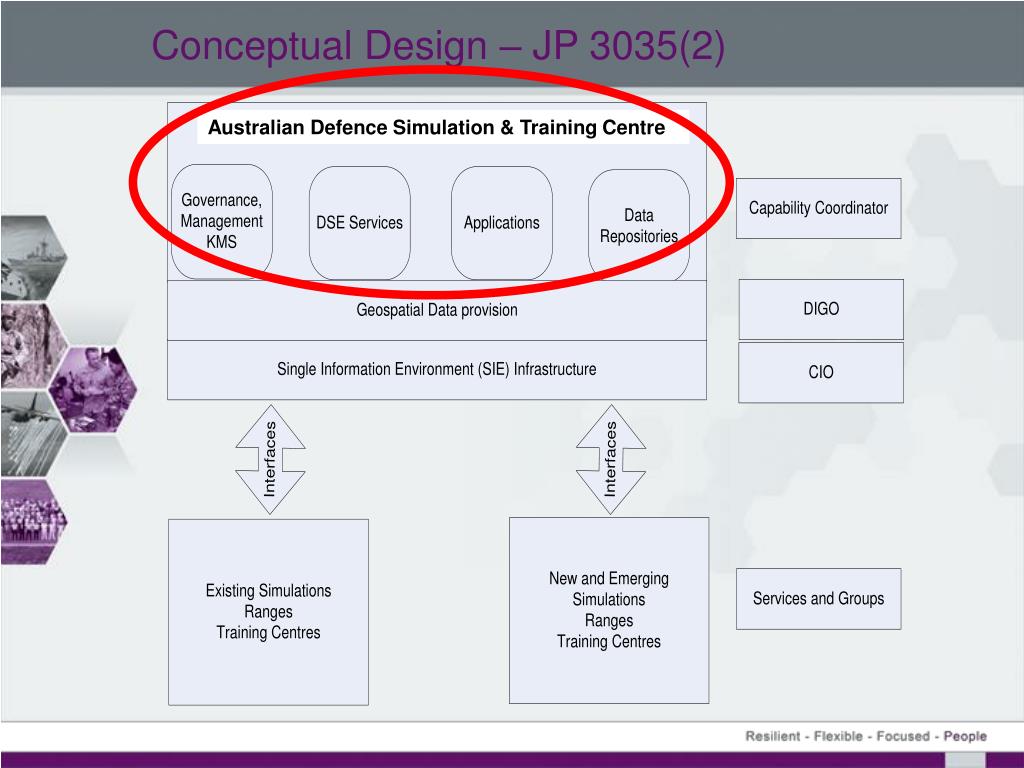Image resolution: width=1024 pixels, height=768 pixels.
Task: Select the Data Repositories box
Action: [x=639, y=225]
